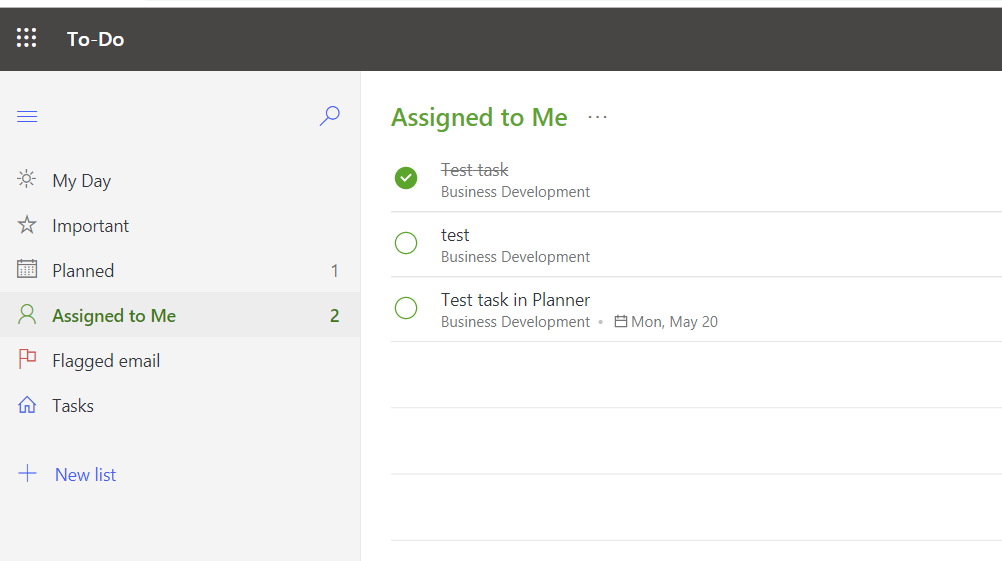Collapse the sidebar with hamburger menu
The height and width of the screenshot is (561, 1002).
tap(27, 117)
